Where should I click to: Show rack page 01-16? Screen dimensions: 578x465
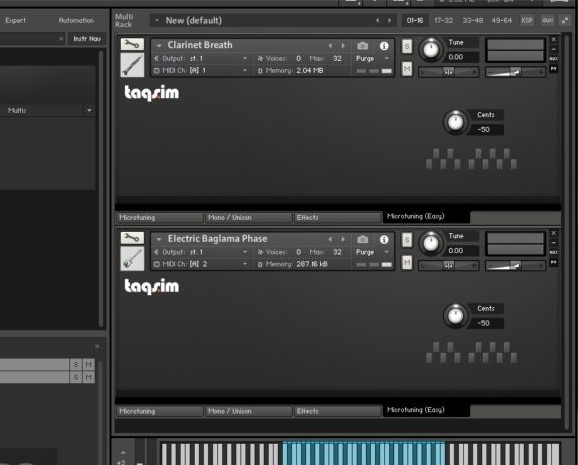click(415, 21)
